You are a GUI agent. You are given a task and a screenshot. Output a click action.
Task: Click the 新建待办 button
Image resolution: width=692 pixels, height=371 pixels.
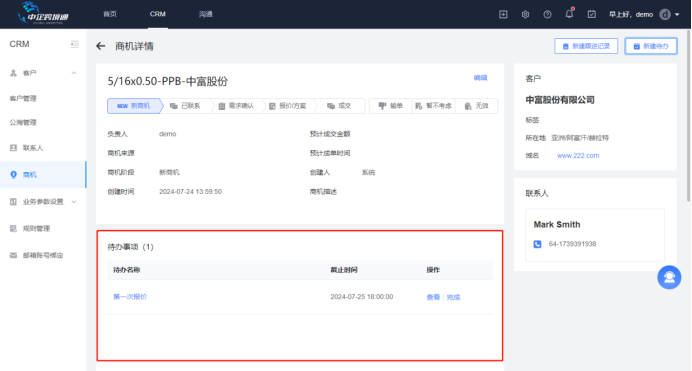tap(651, 46)
